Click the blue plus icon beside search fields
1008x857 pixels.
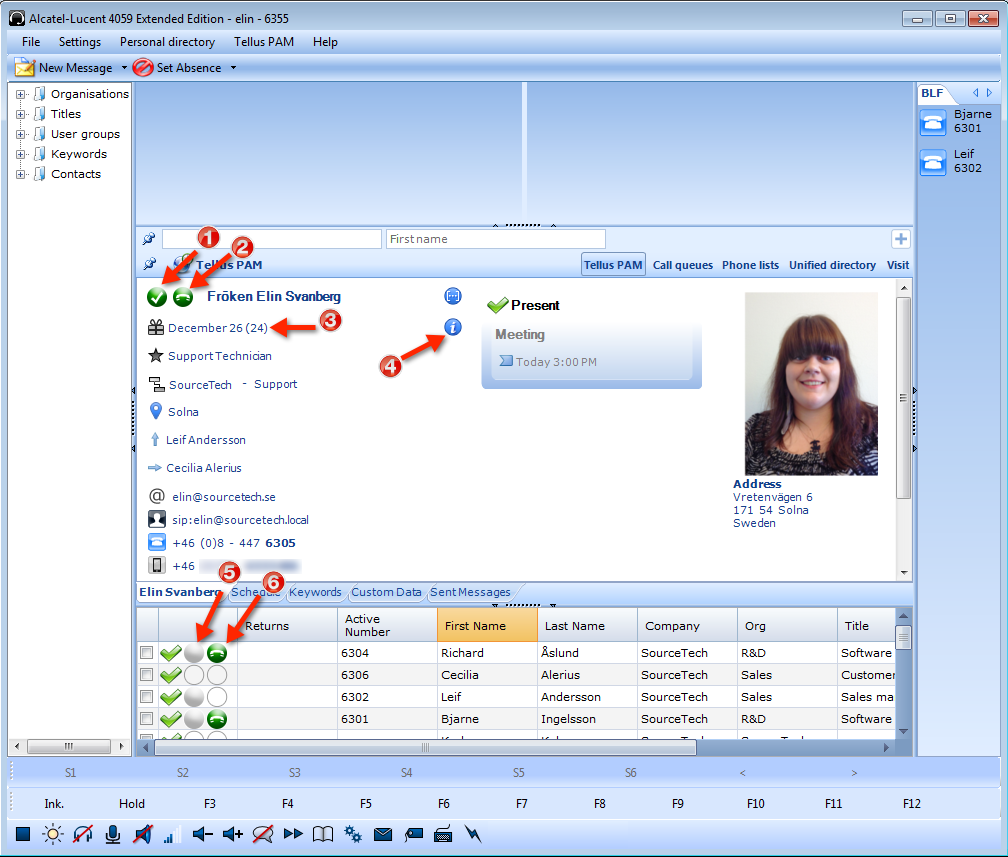900,239
